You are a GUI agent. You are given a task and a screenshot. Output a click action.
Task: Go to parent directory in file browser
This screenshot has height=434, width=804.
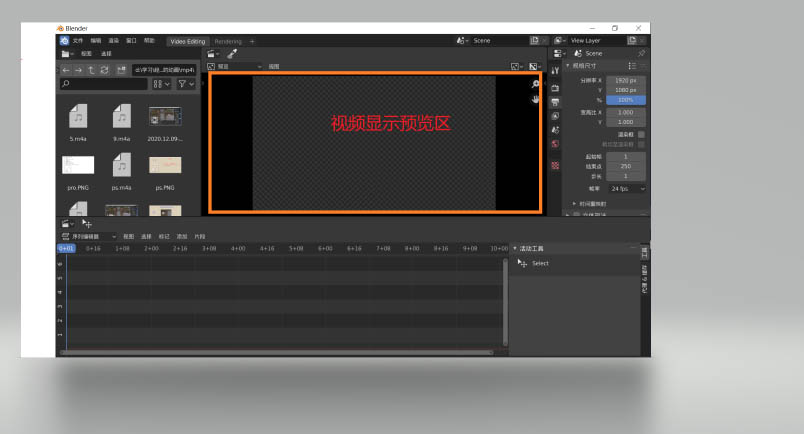[x=91, y=70]
